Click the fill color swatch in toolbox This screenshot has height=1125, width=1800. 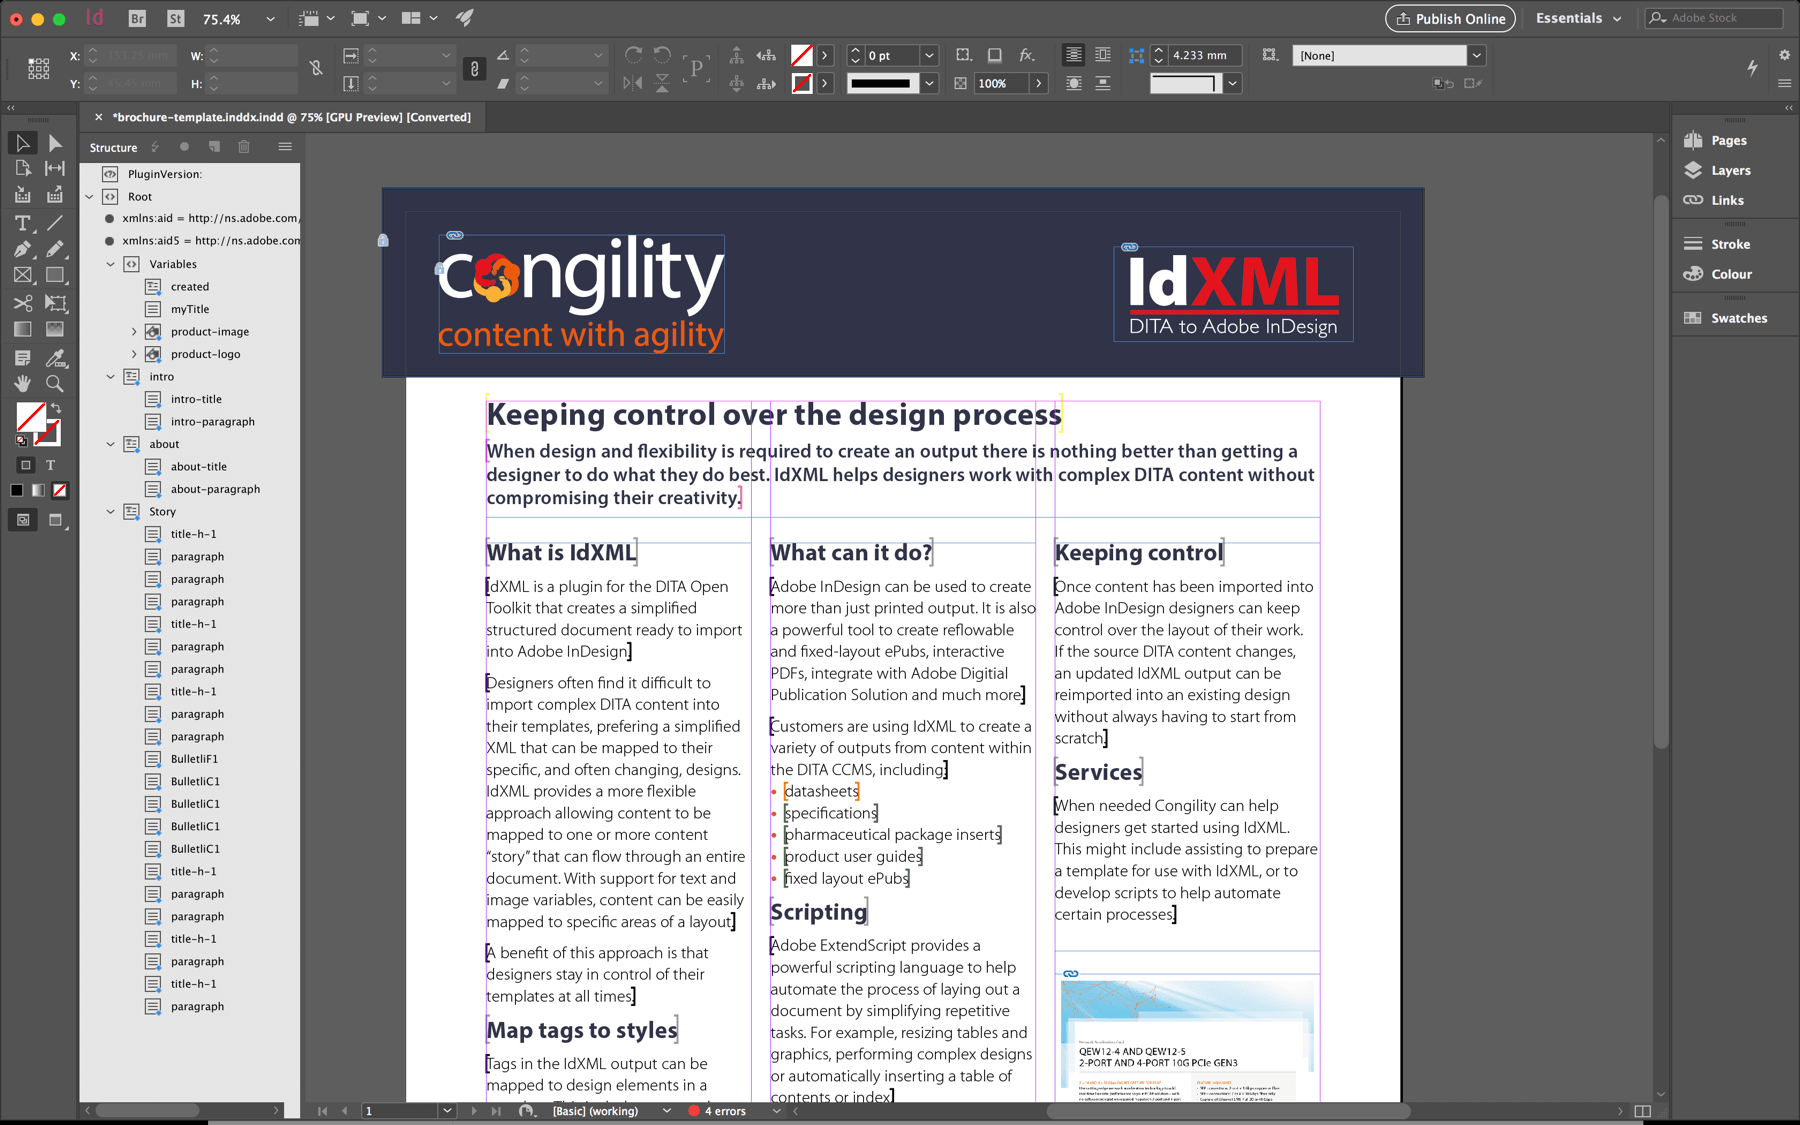click(x=30, y=416)
